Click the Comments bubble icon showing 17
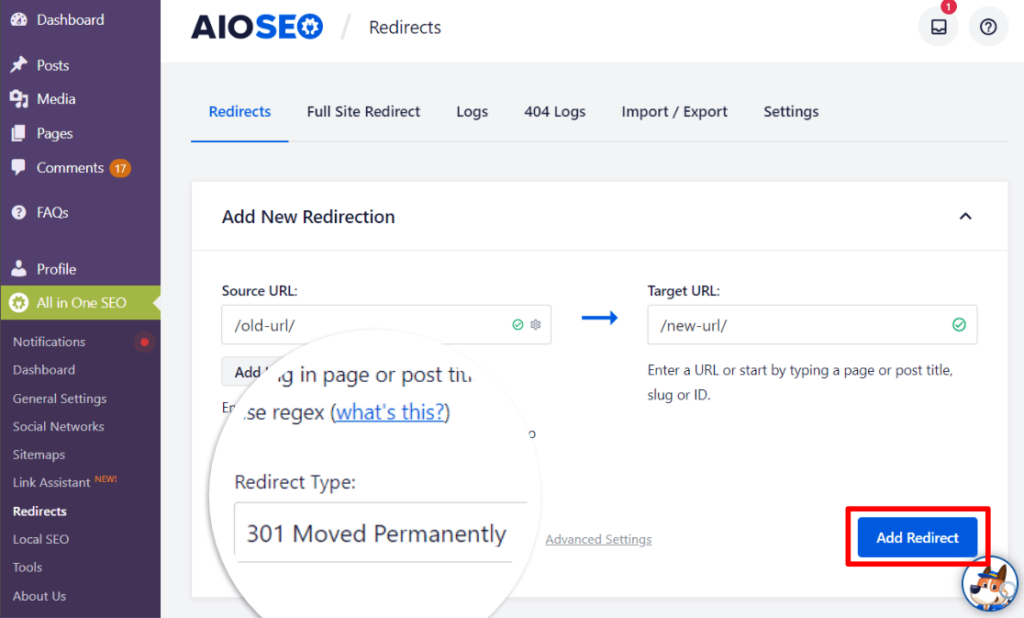Viewport: 1024px width, 618px height. (x=20, y=167)
